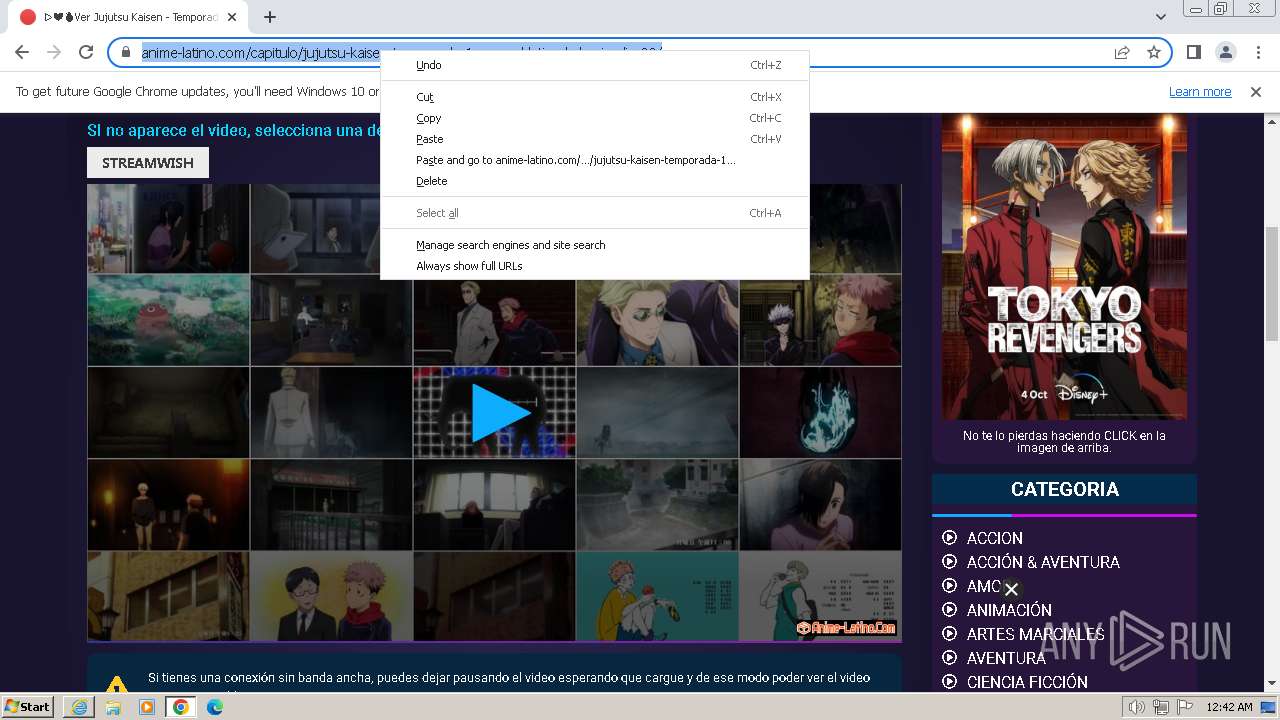Choose Delete in context menu
Screen dimensions: 1280x720
tap(595, 181)
